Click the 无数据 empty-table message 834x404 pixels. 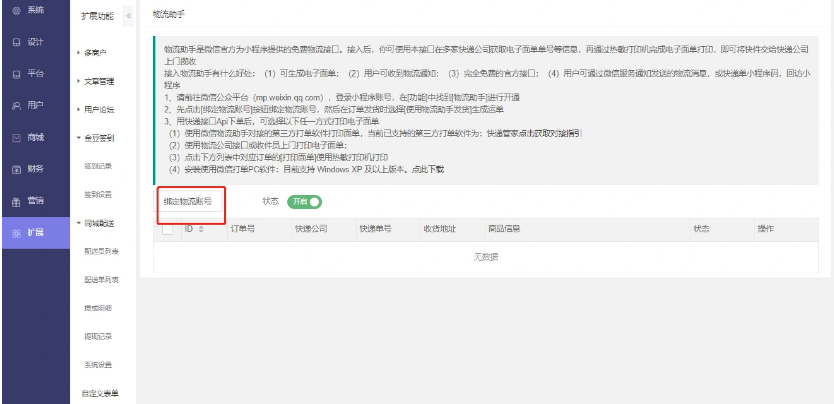pyautogui.click(x=486, y=257)
